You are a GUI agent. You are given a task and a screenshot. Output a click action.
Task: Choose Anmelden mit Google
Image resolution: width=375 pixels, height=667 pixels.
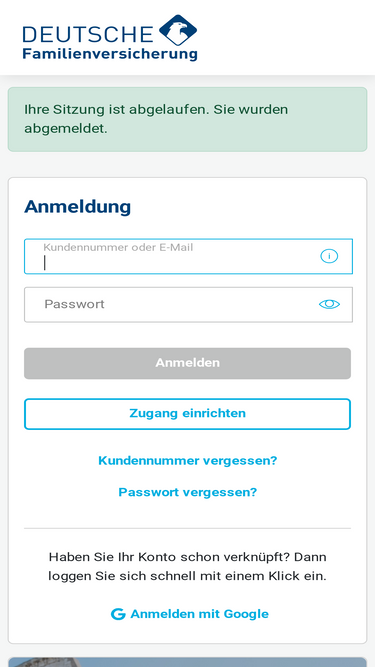190,614
